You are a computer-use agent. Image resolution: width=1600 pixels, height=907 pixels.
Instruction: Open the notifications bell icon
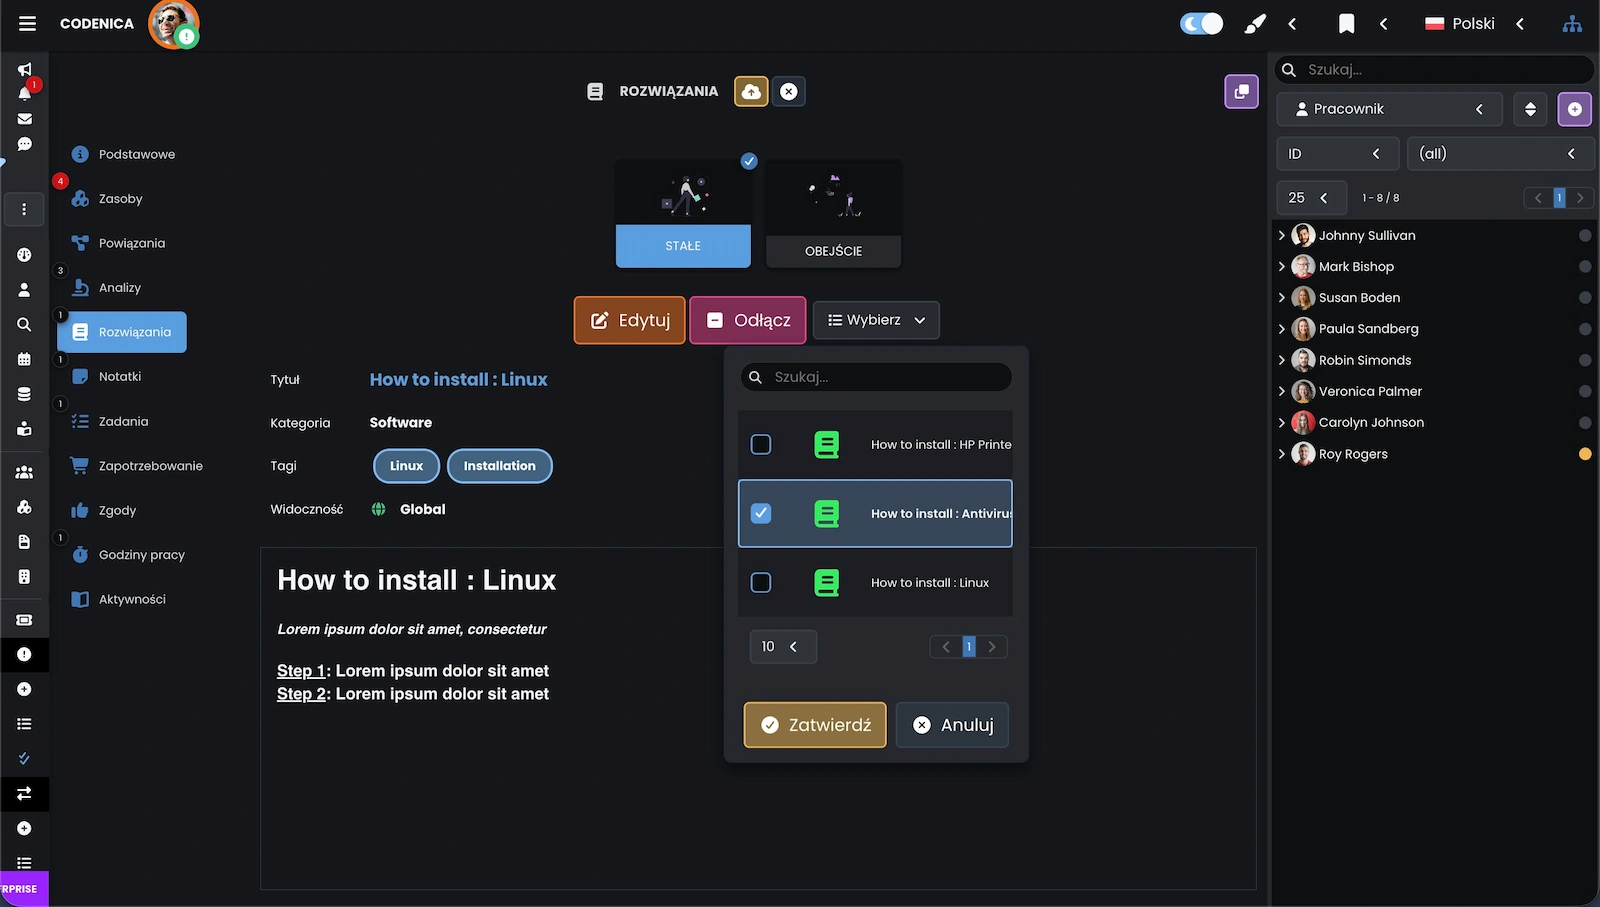point(25,93)
